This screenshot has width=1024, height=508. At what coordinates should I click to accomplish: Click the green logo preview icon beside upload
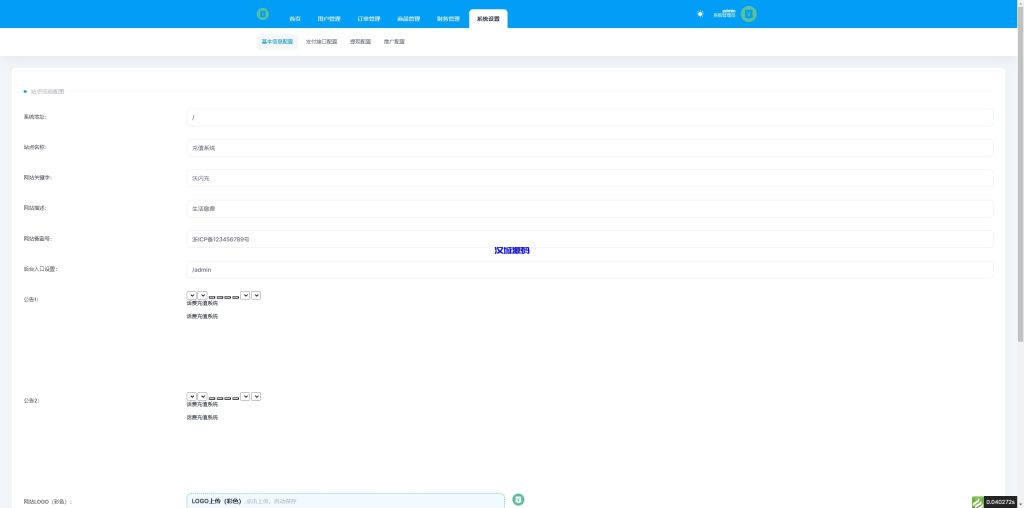click(519, 499)
